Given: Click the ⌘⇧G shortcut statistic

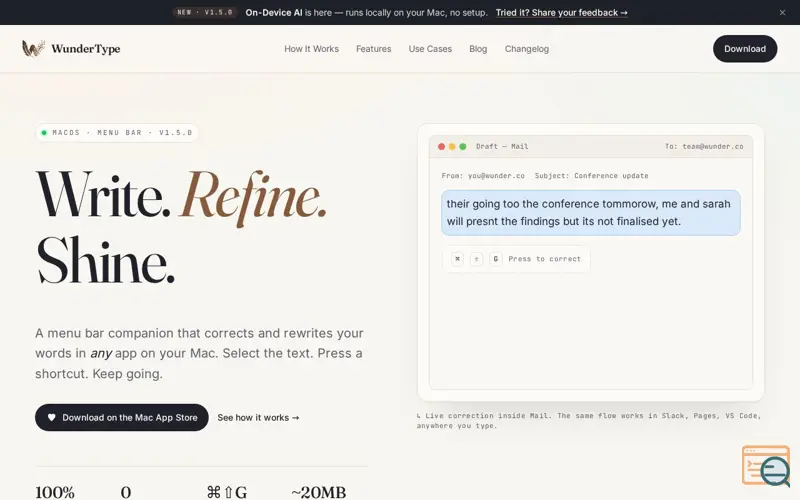Looking at the screenshot, I should click(227, 492).
